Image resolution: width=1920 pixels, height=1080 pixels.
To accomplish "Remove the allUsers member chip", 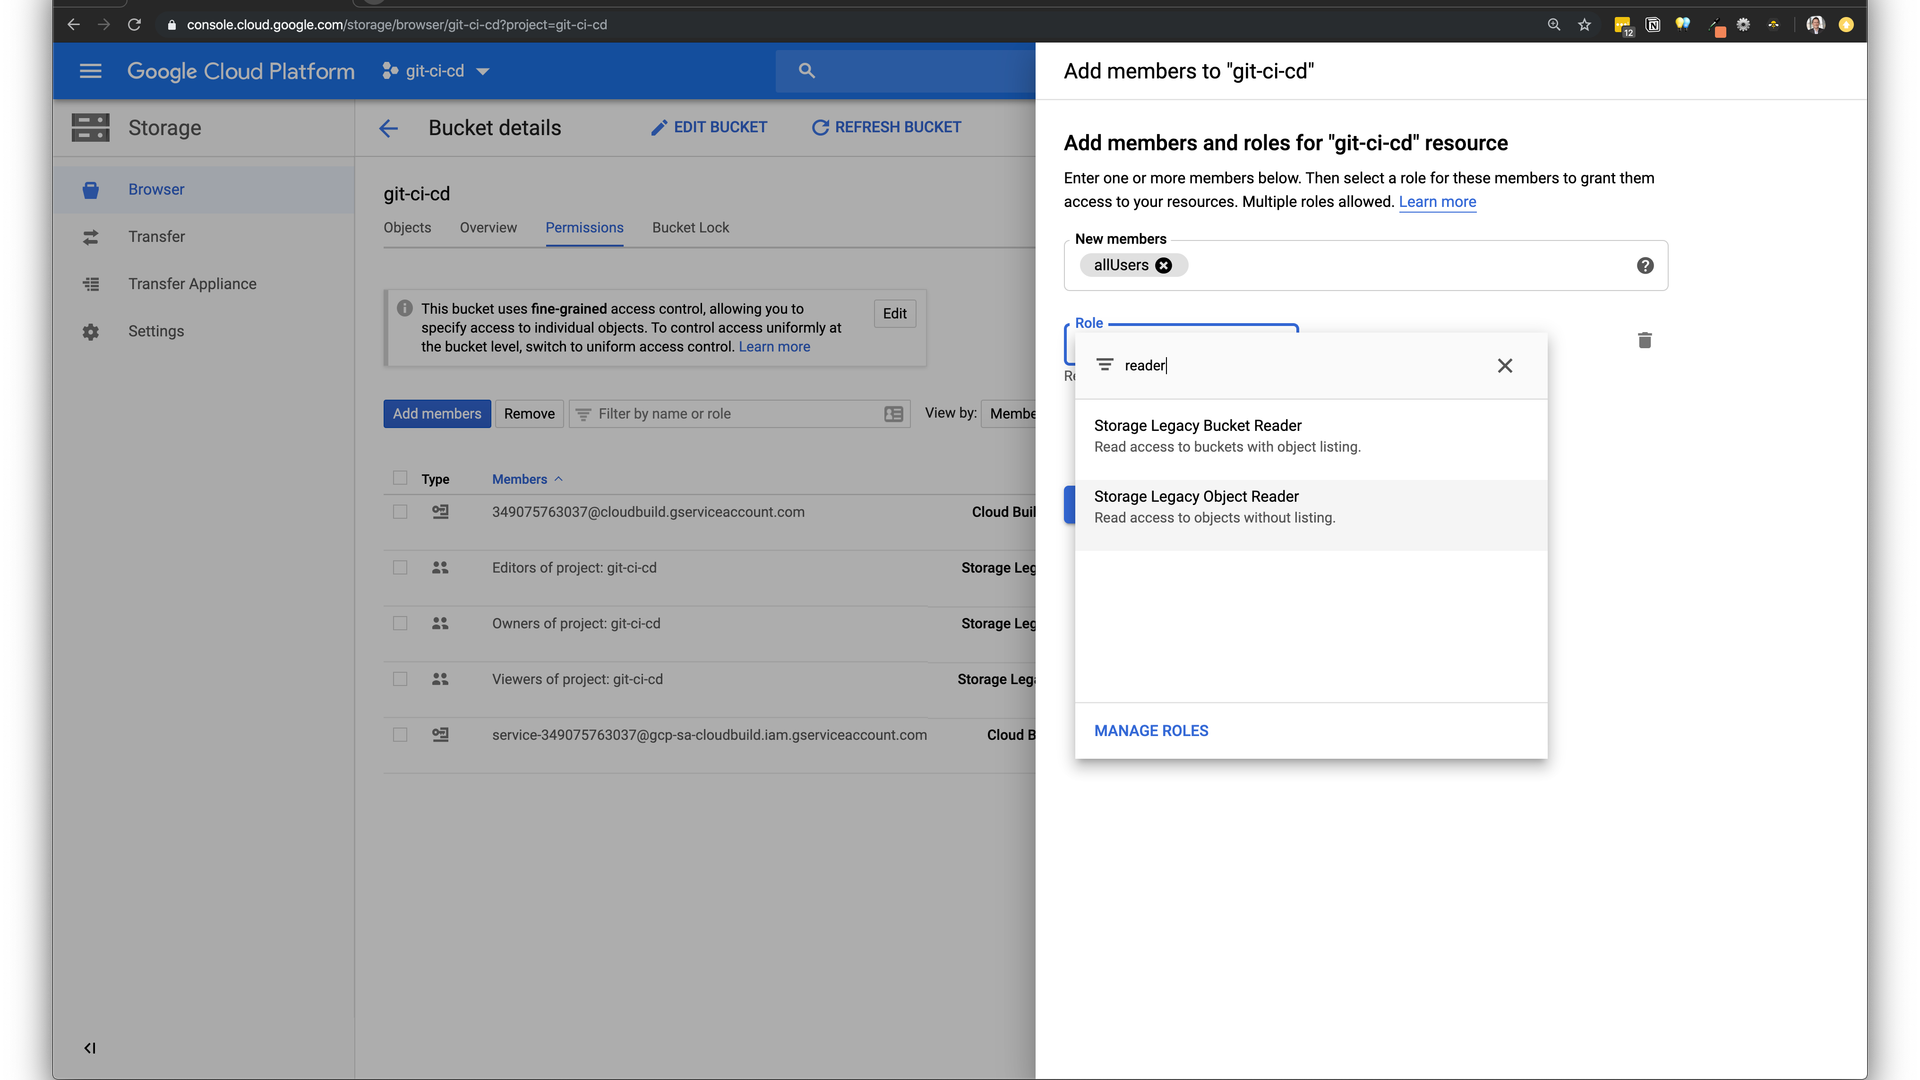I will point(1164,266).
